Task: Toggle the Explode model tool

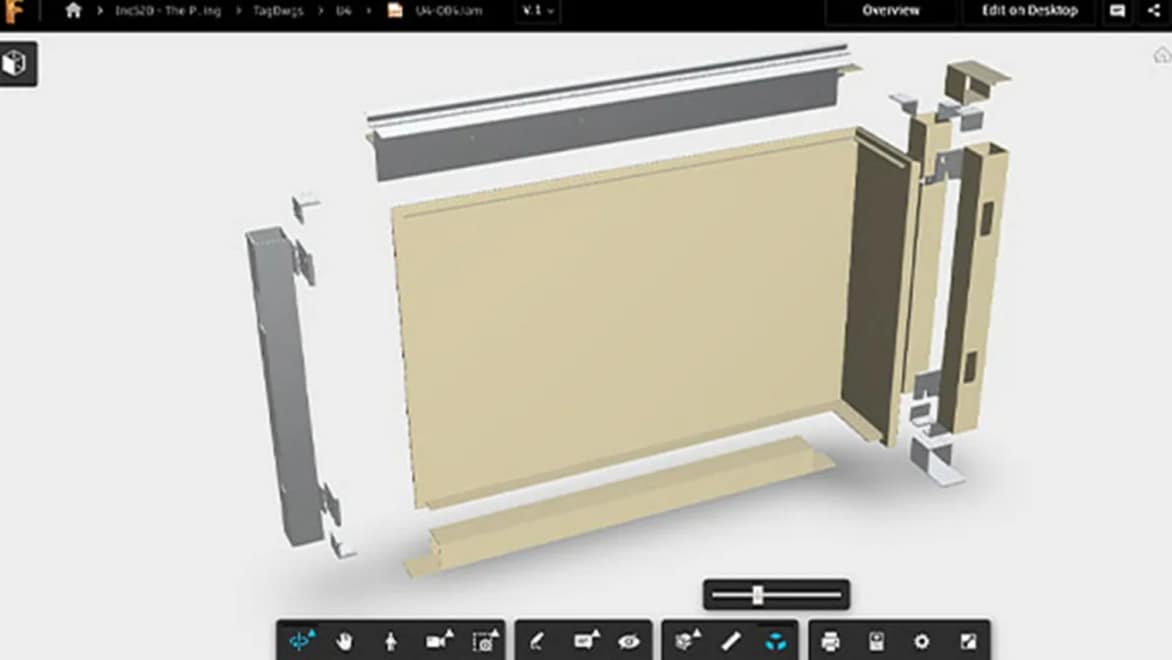Action: pyautogui.click(x=775, y=641)
